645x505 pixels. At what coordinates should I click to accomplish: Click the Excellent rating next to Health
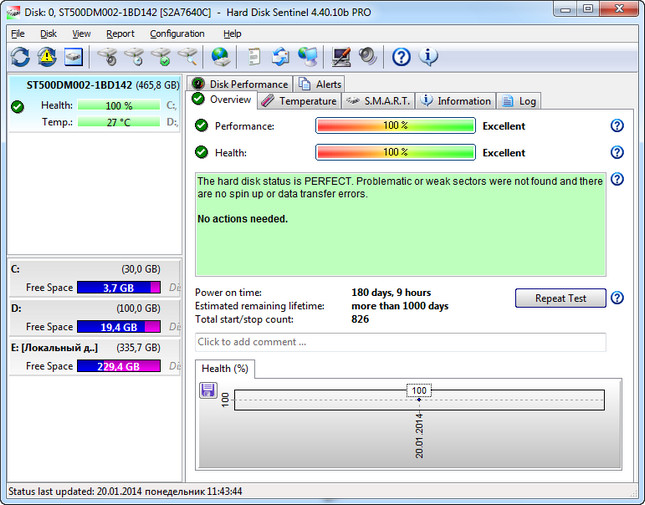pyautogui.click(x=504, y=153)
